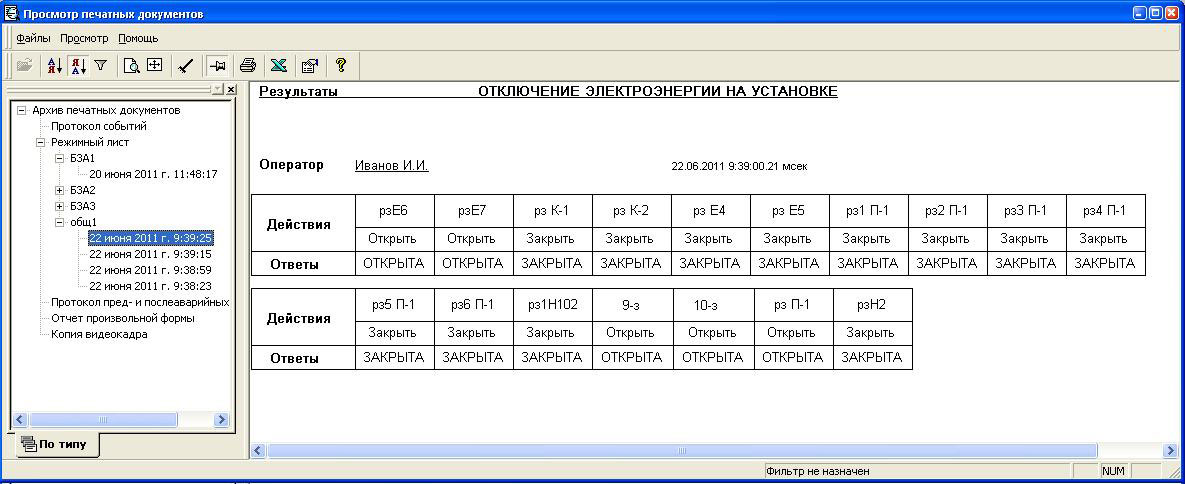Expand the БЗА3 tree node
The height and width of the screenshot is (484, 1185).
[60, 206]
